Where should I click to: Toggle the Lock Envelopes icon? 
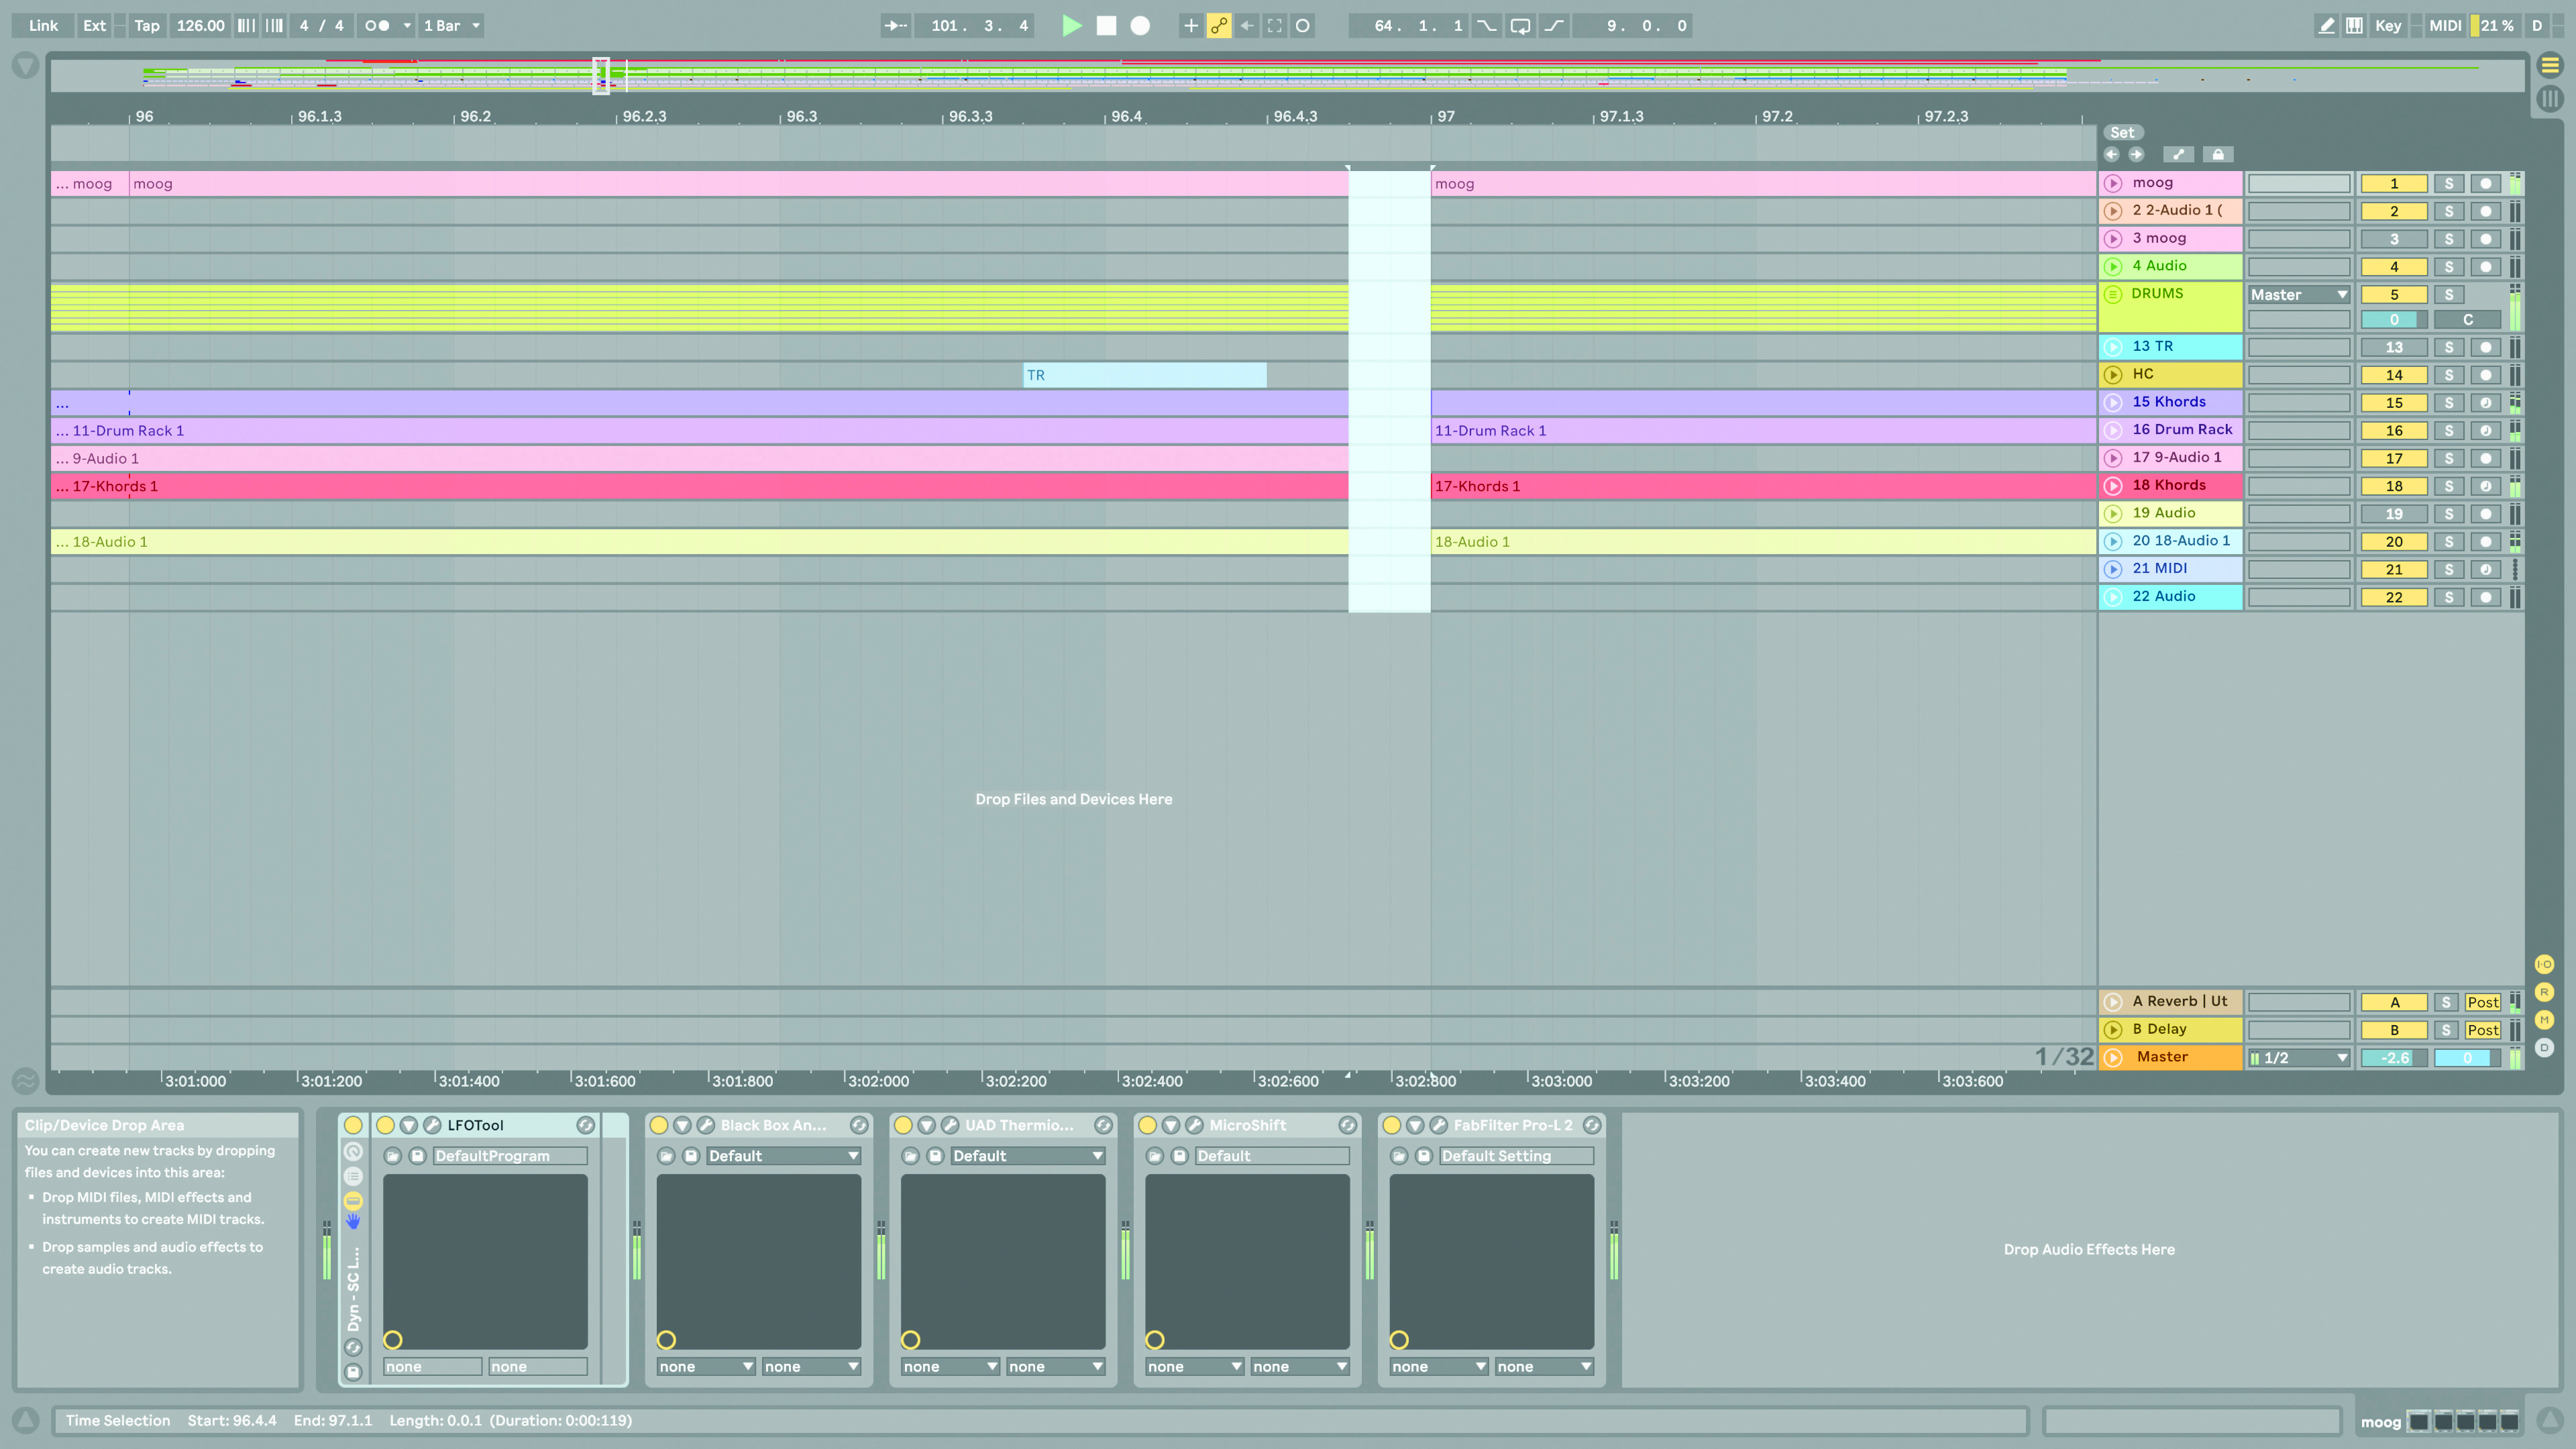pyautogui.click(x=2218, y=154)
